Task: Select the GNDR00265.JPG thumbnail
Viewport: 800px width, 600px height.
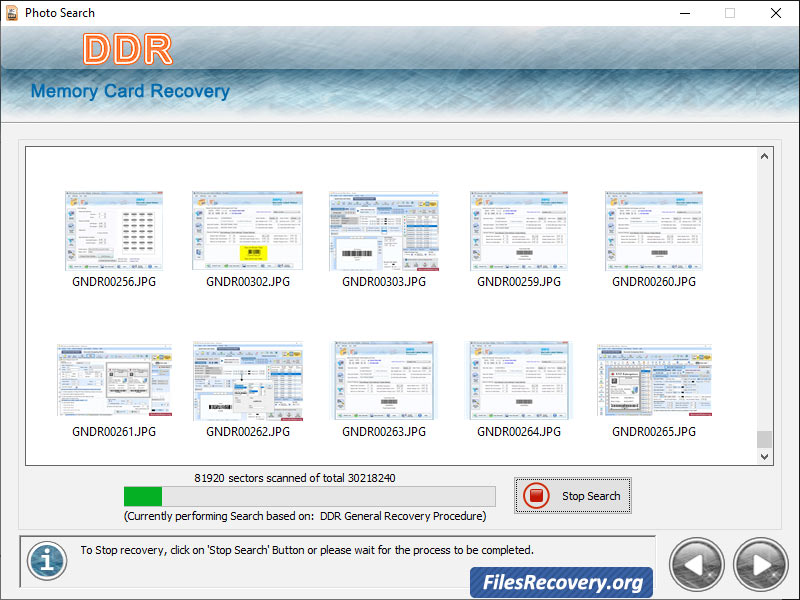Action: [x=653, y=383]
